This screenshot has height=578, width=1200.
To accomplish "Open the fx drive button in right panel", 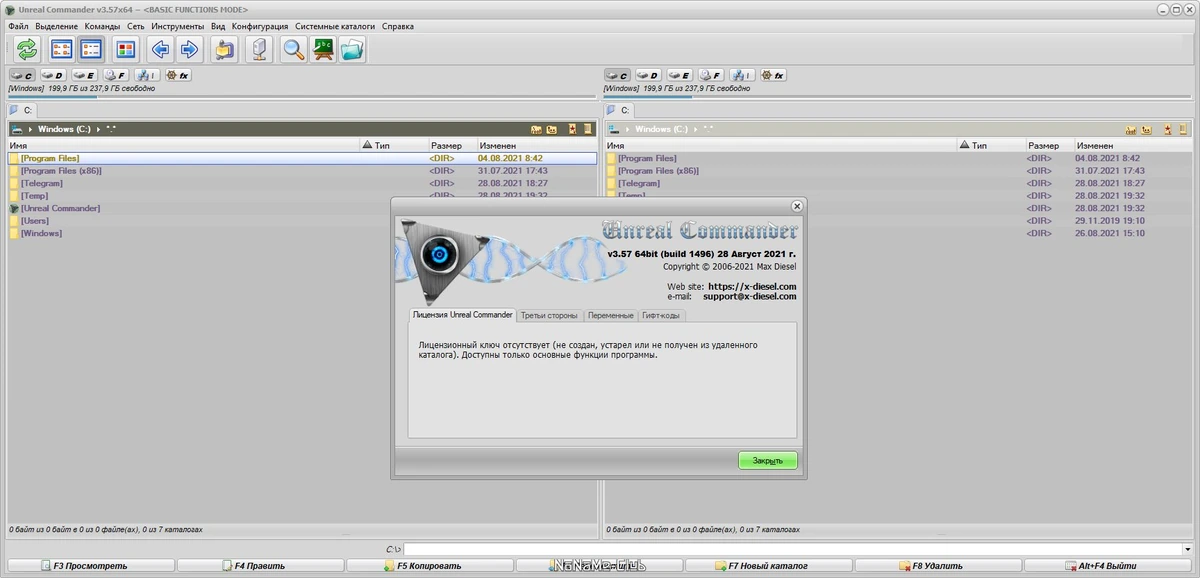I will pyautogui.click(x=773, y=75).
